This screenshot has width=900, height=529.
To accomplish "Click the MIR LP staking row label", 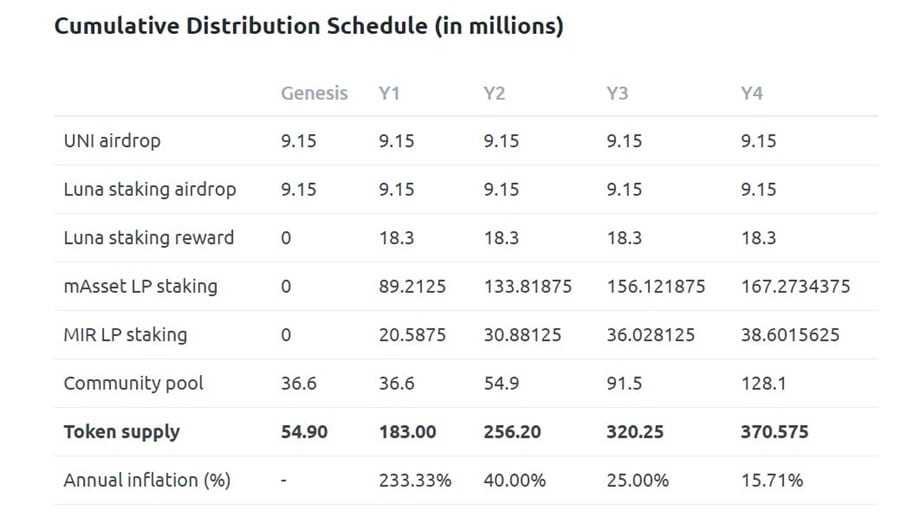I will pyautogui.click(x=125, y=334).
